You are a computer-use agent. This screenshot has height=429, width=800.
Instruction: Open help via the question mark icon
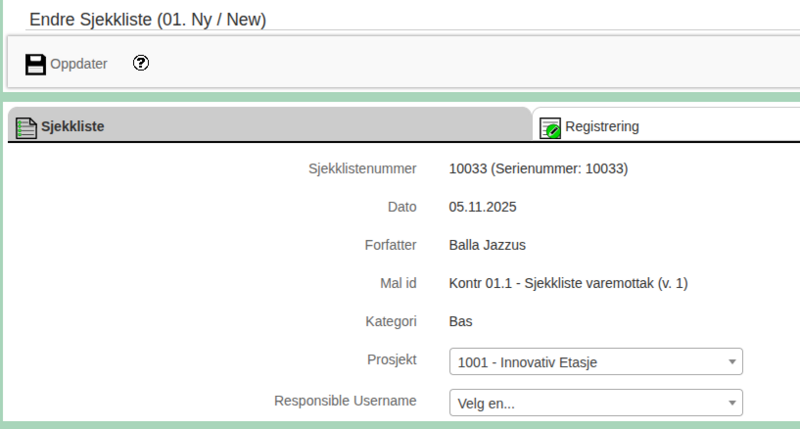point(141,63)
